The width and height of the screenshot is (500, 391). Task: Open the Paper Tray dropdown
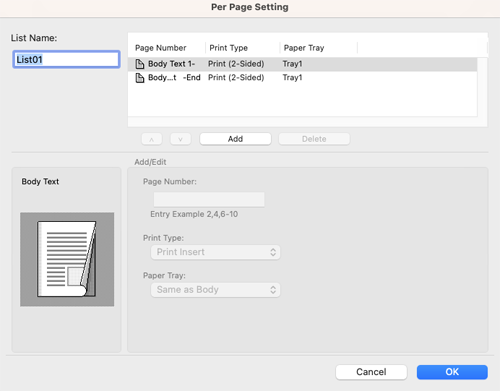click(x=215, y=290)
